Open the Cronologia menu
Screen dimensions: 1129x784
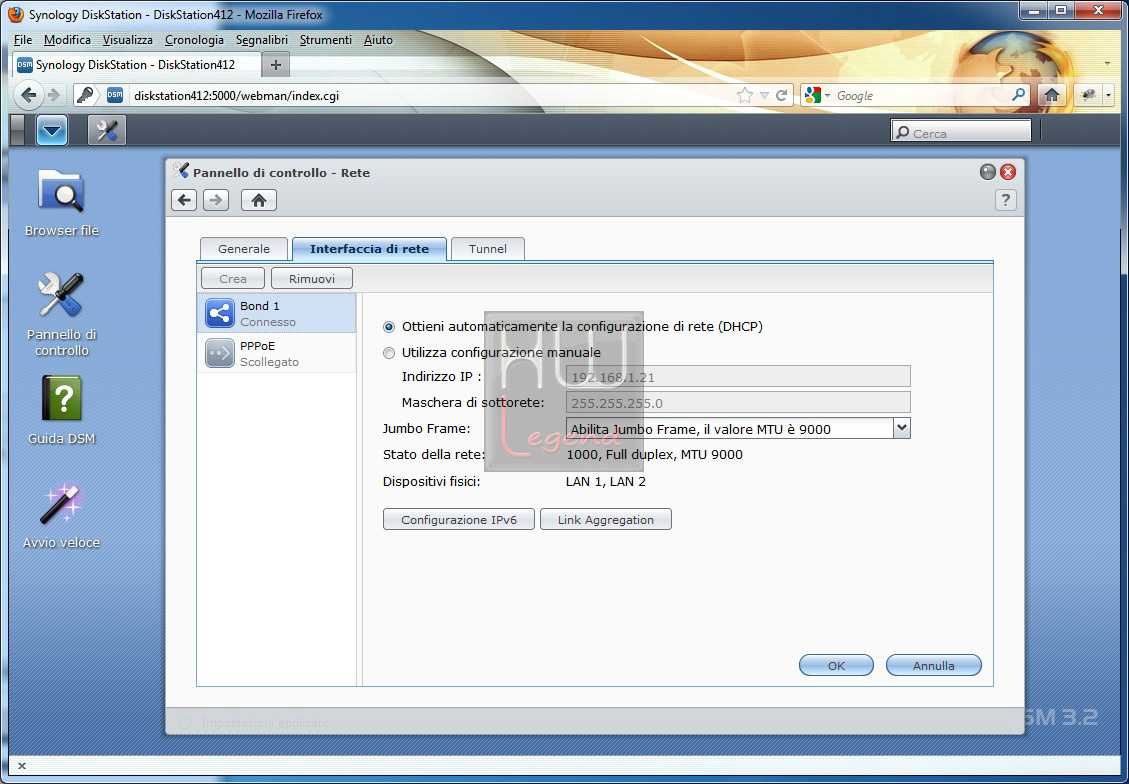click(x=194, y=40)
